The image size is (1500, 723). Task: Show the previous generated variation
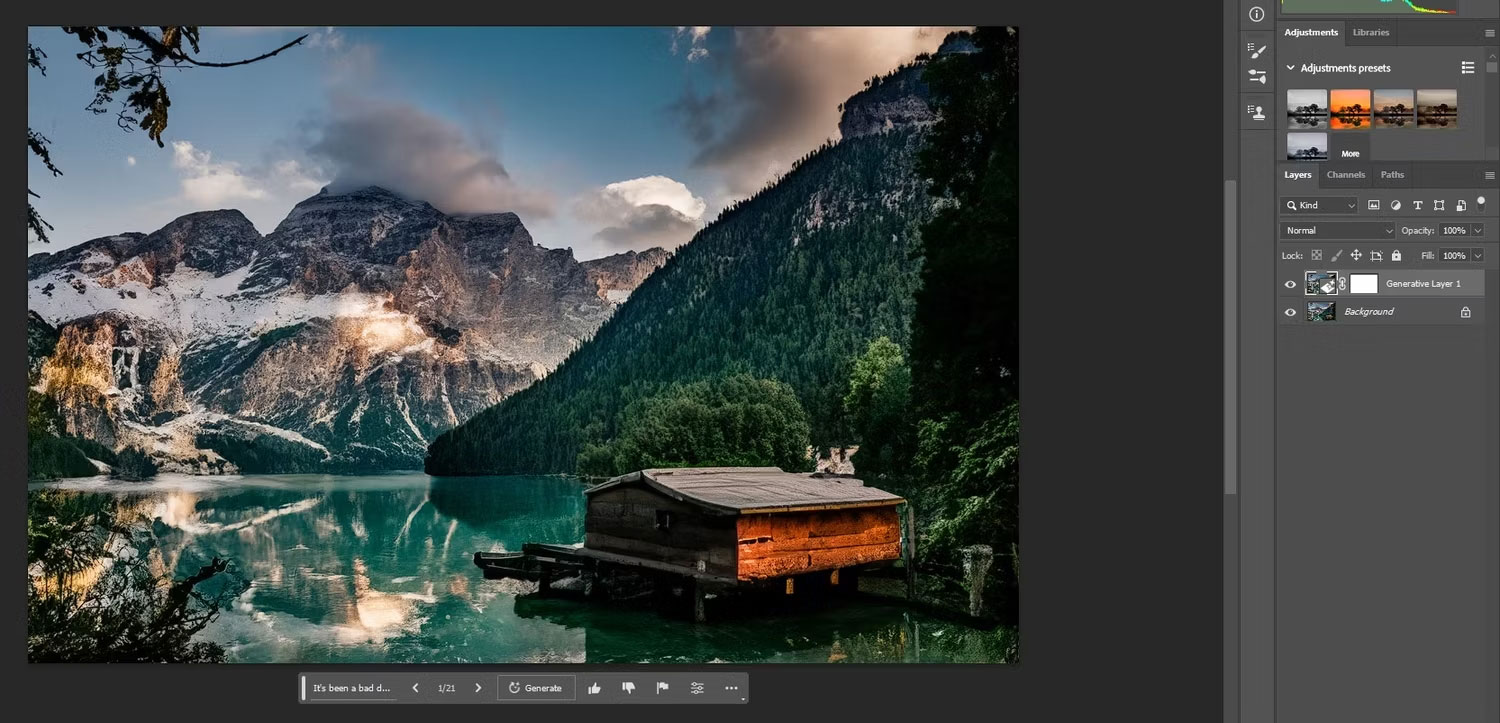415,688
